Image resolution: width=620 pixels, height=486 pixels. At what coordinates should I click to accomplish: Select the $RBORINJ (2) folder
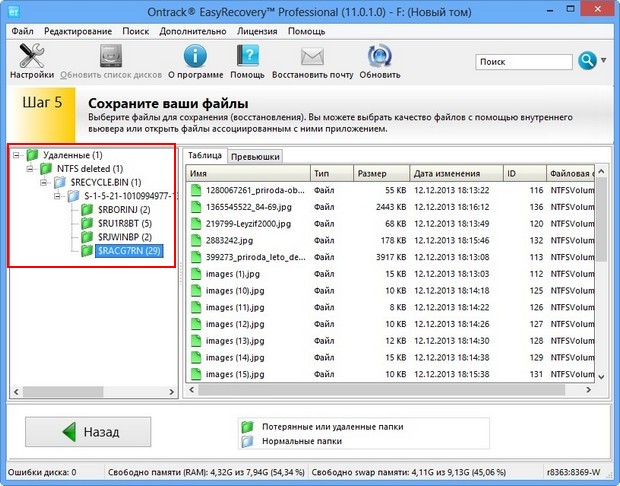click(124, 210)
